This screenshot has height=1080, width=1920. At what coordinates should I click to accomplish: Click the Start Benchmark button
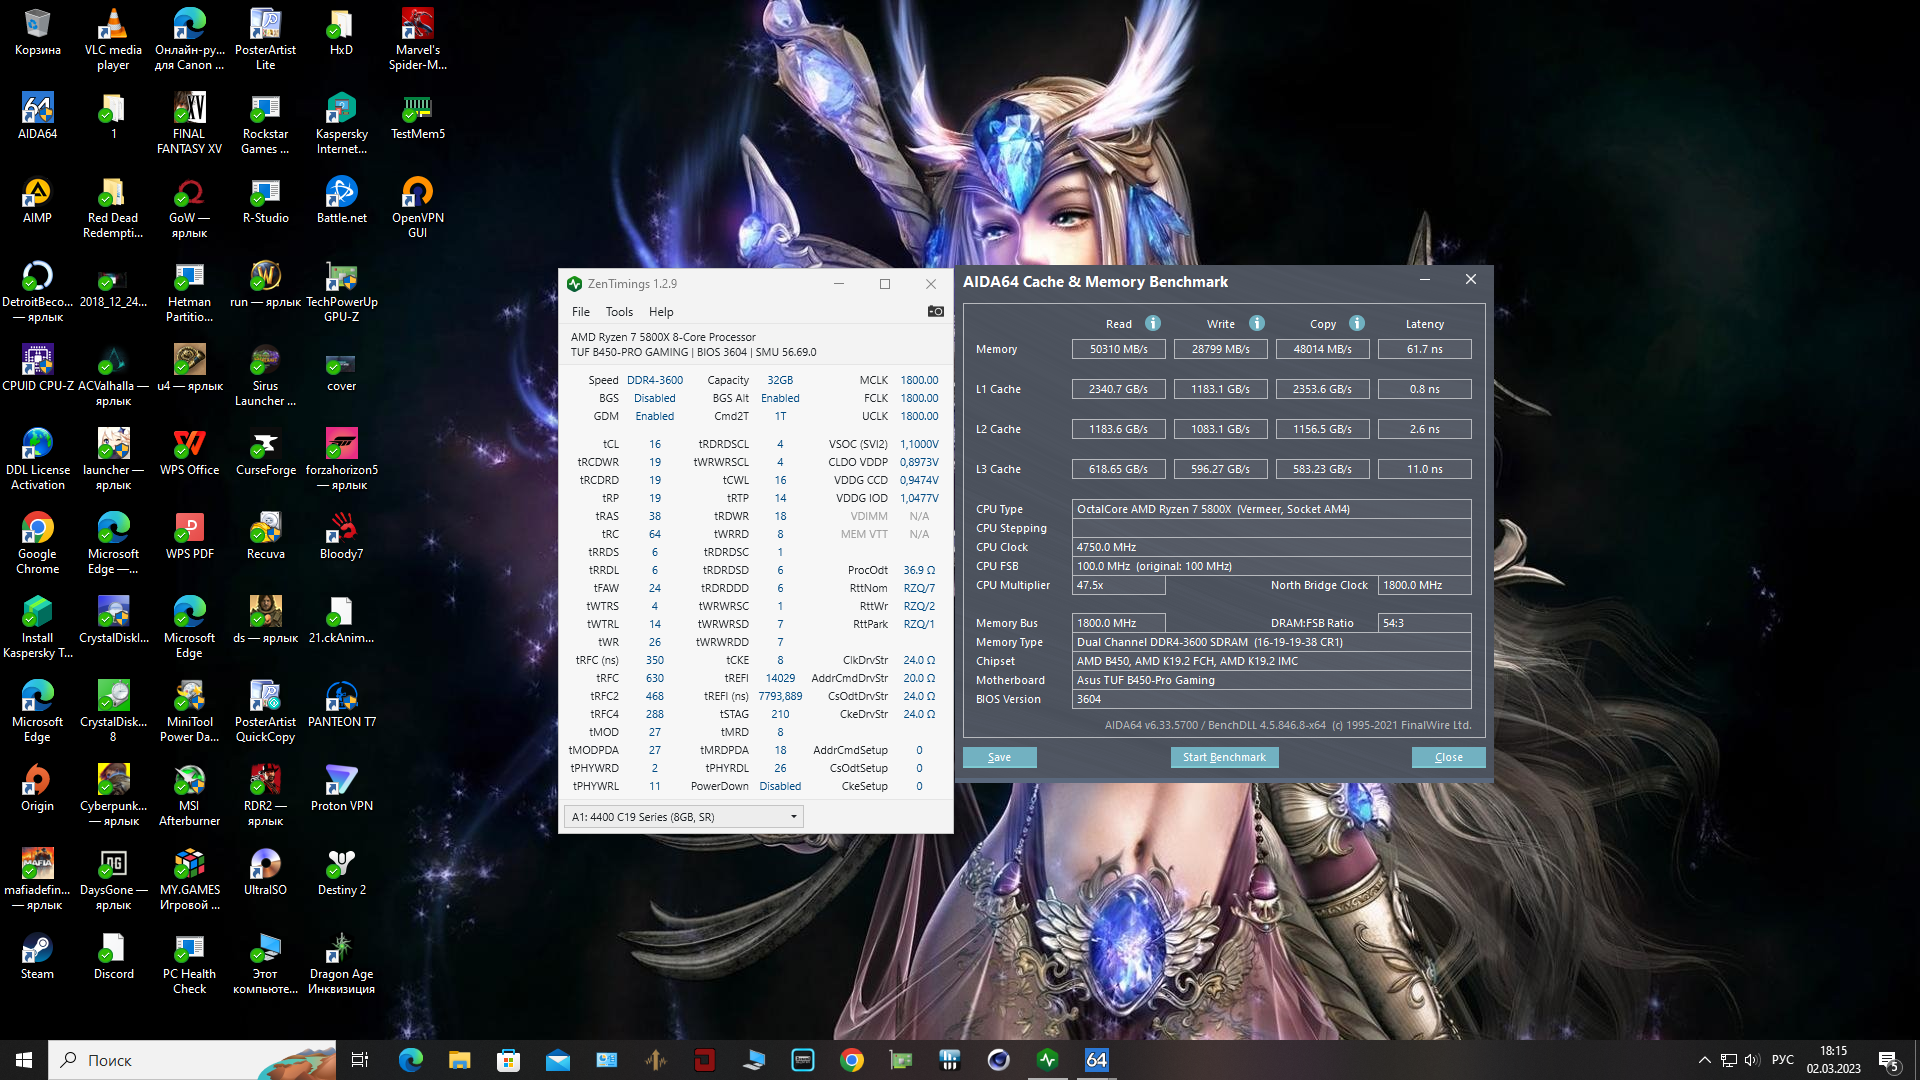coord(1224,757)
